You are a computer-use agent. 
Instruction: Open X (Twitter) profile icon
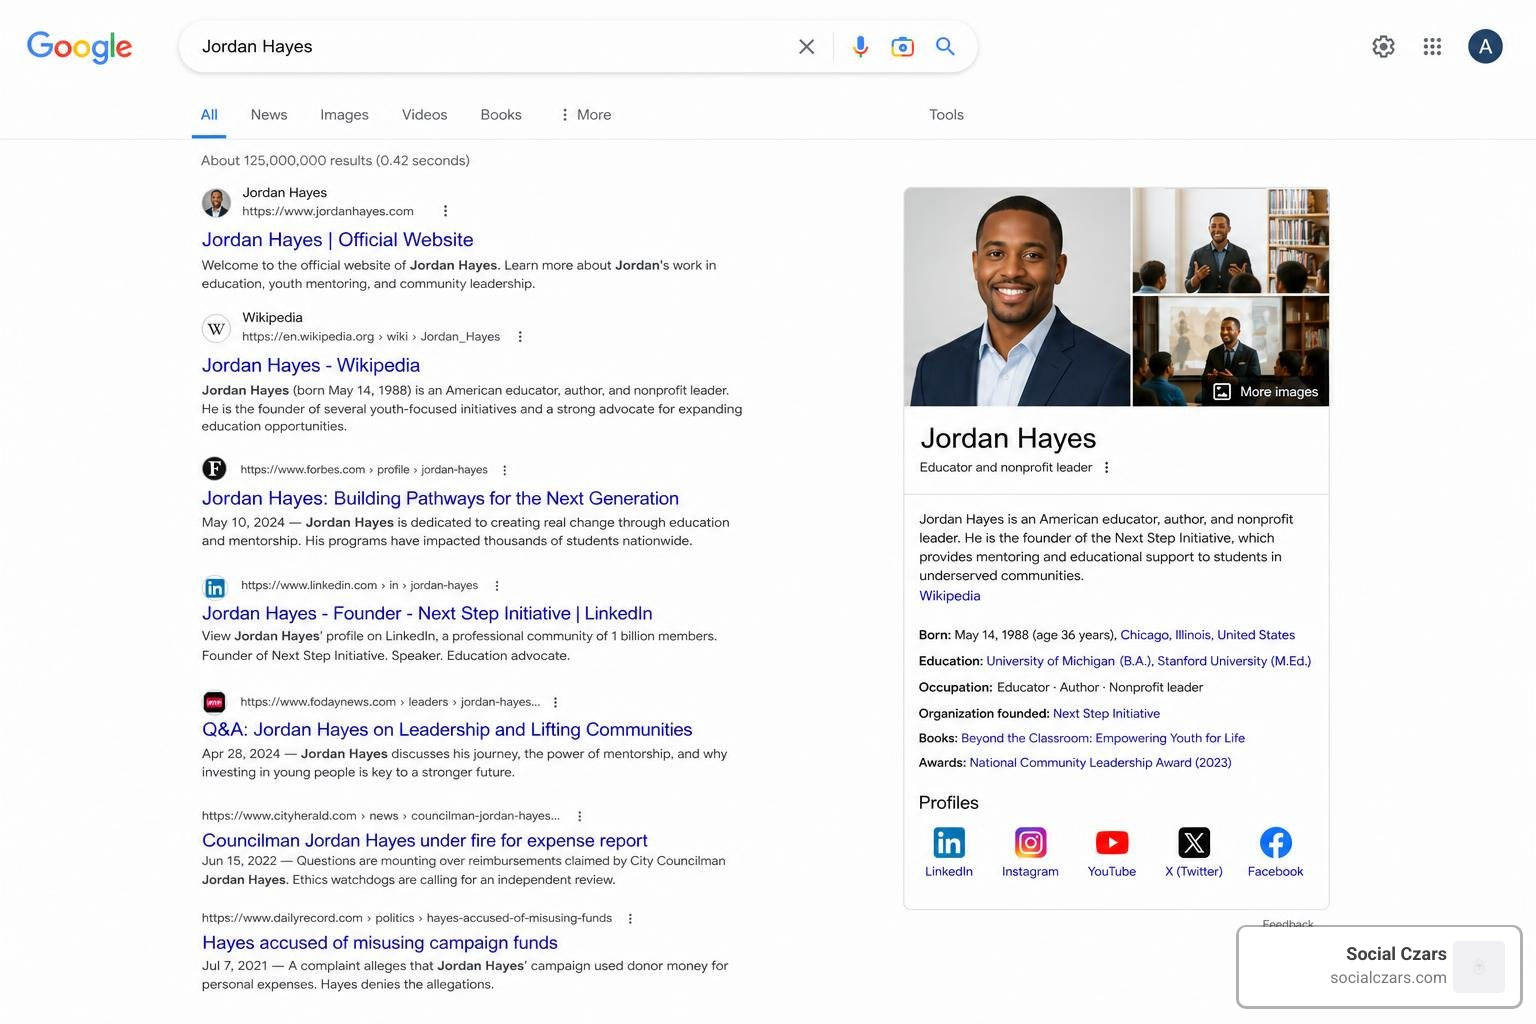tap(1194, 842)
